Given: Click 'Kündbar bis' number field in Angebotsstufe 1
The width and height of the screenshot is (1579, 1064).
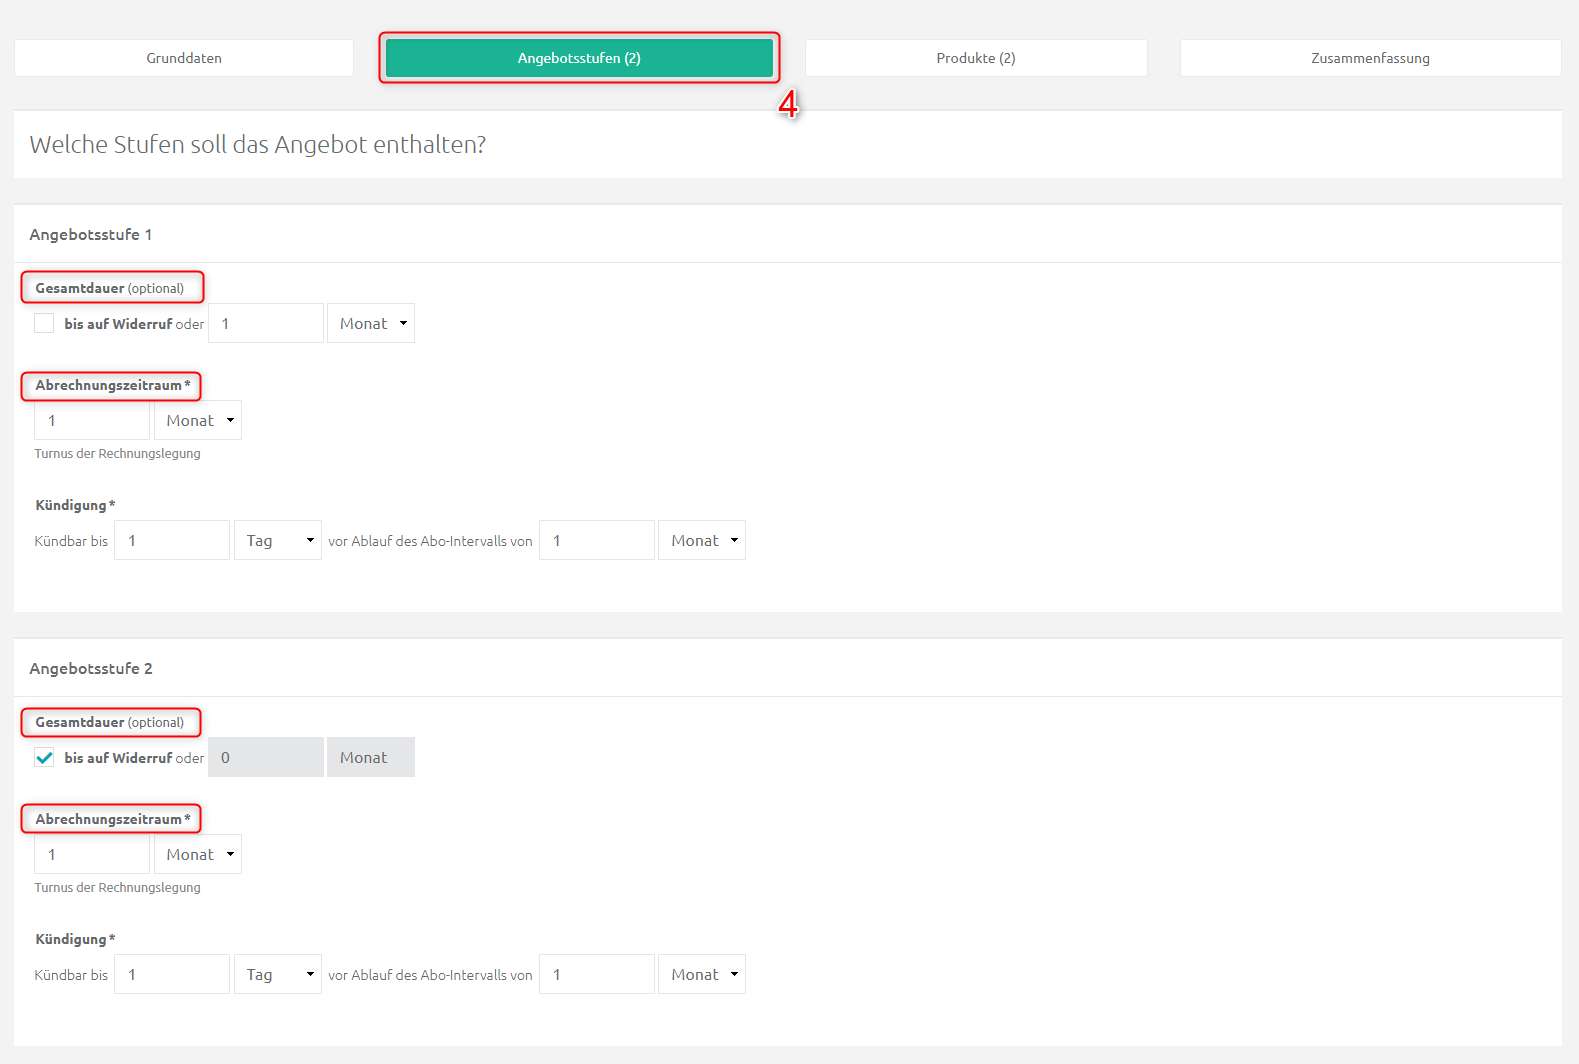Looking at the screenshot, I should [172, 540].
